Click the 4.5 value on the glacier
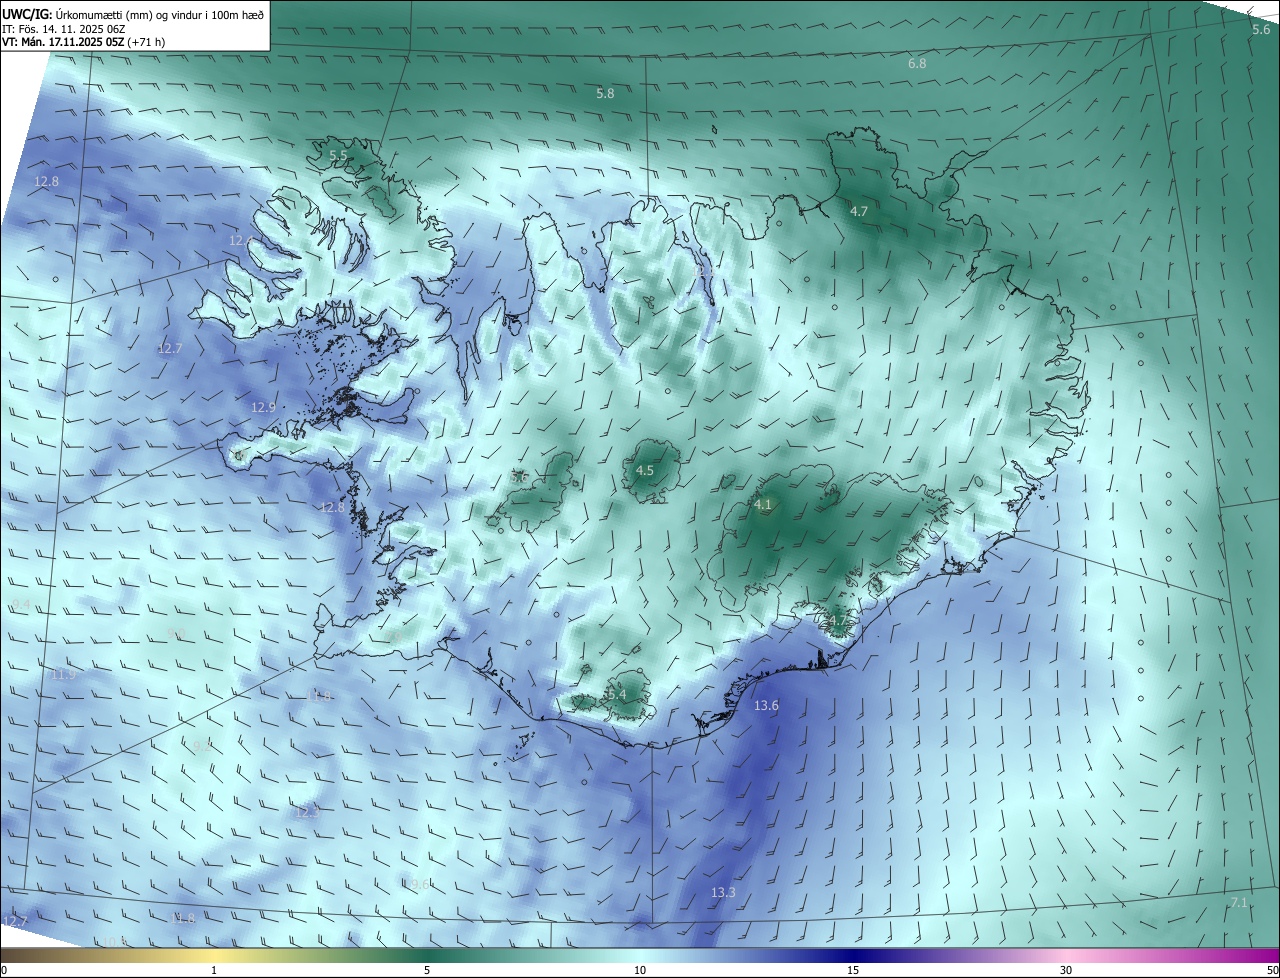 645,471
